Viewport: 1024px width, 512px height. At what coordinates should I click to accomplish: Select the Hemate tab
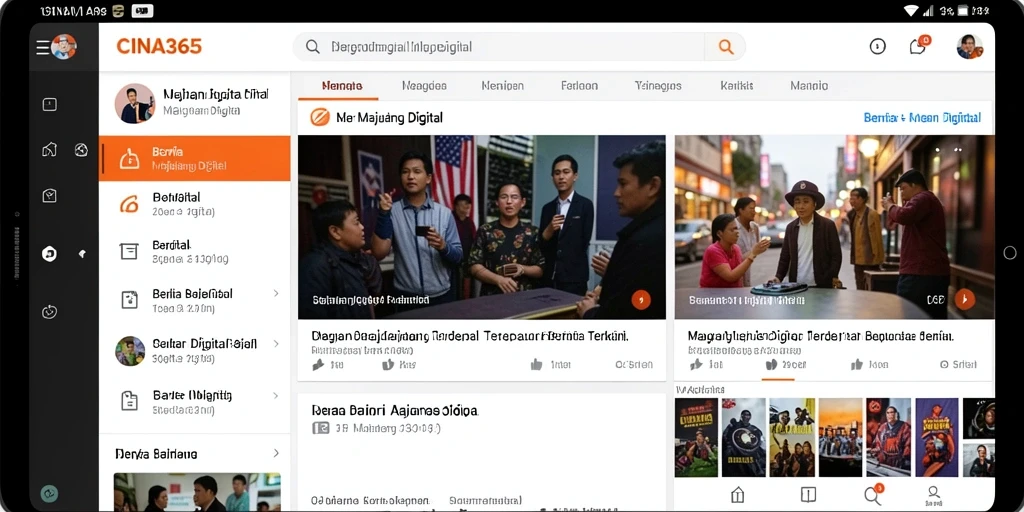point(342,86)
